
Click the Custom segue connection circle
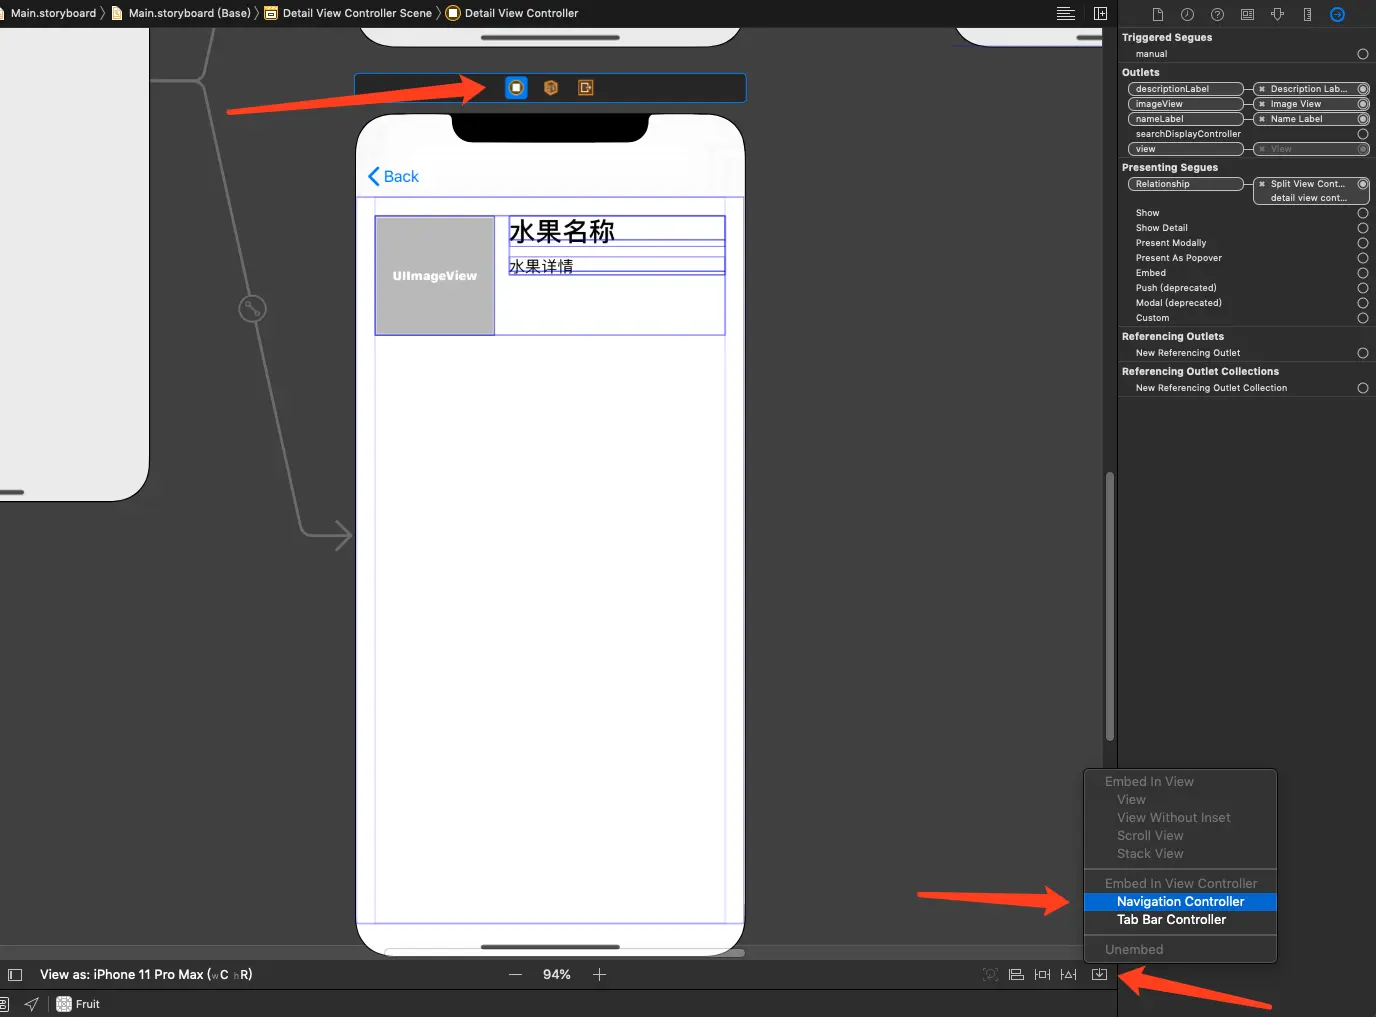coord(1363,318)
